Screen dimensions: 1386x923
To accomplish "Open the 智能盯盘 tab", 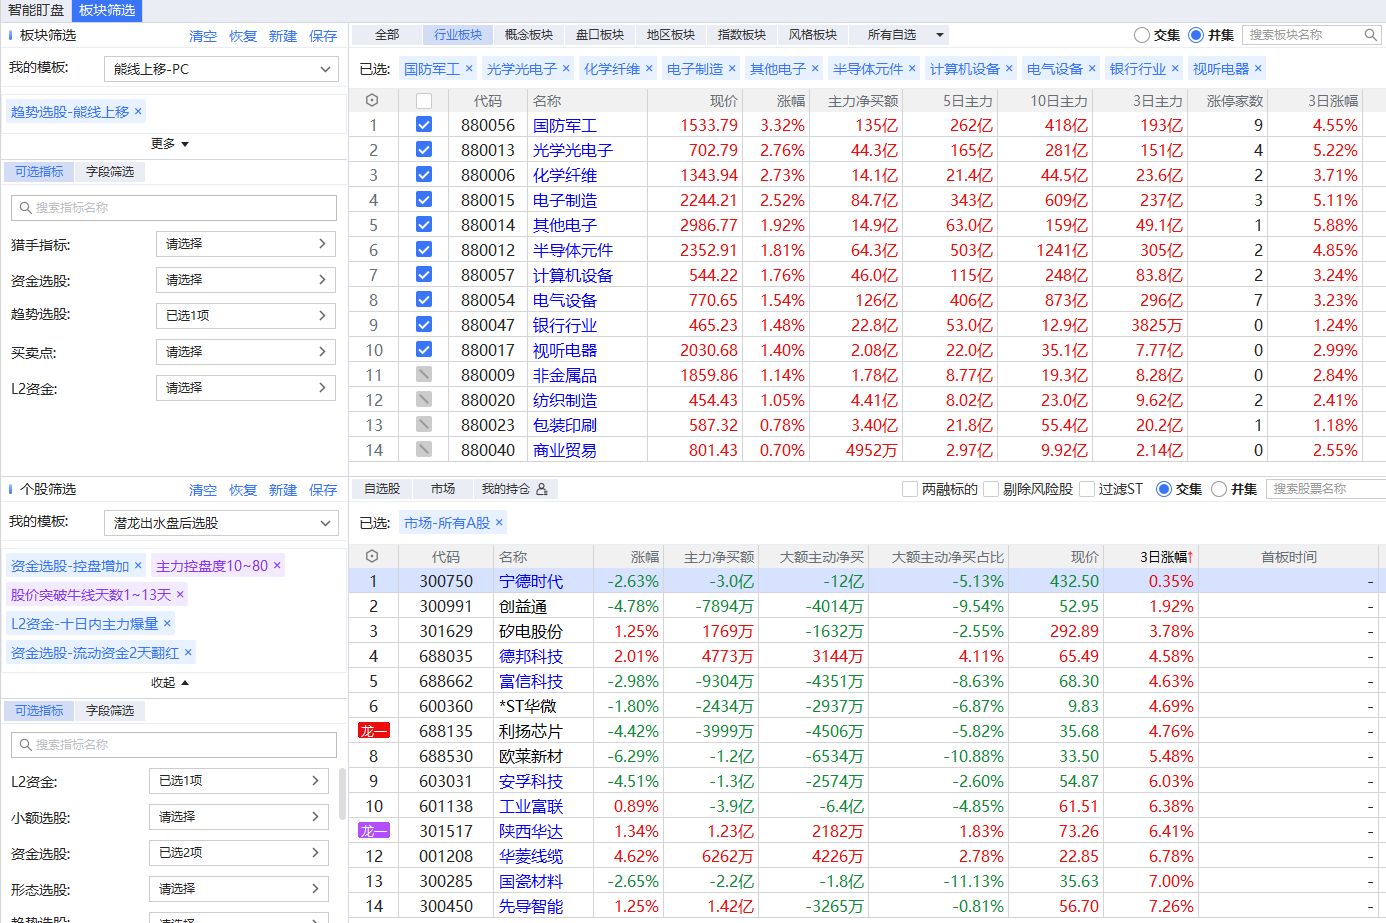I will coord(36,10).
